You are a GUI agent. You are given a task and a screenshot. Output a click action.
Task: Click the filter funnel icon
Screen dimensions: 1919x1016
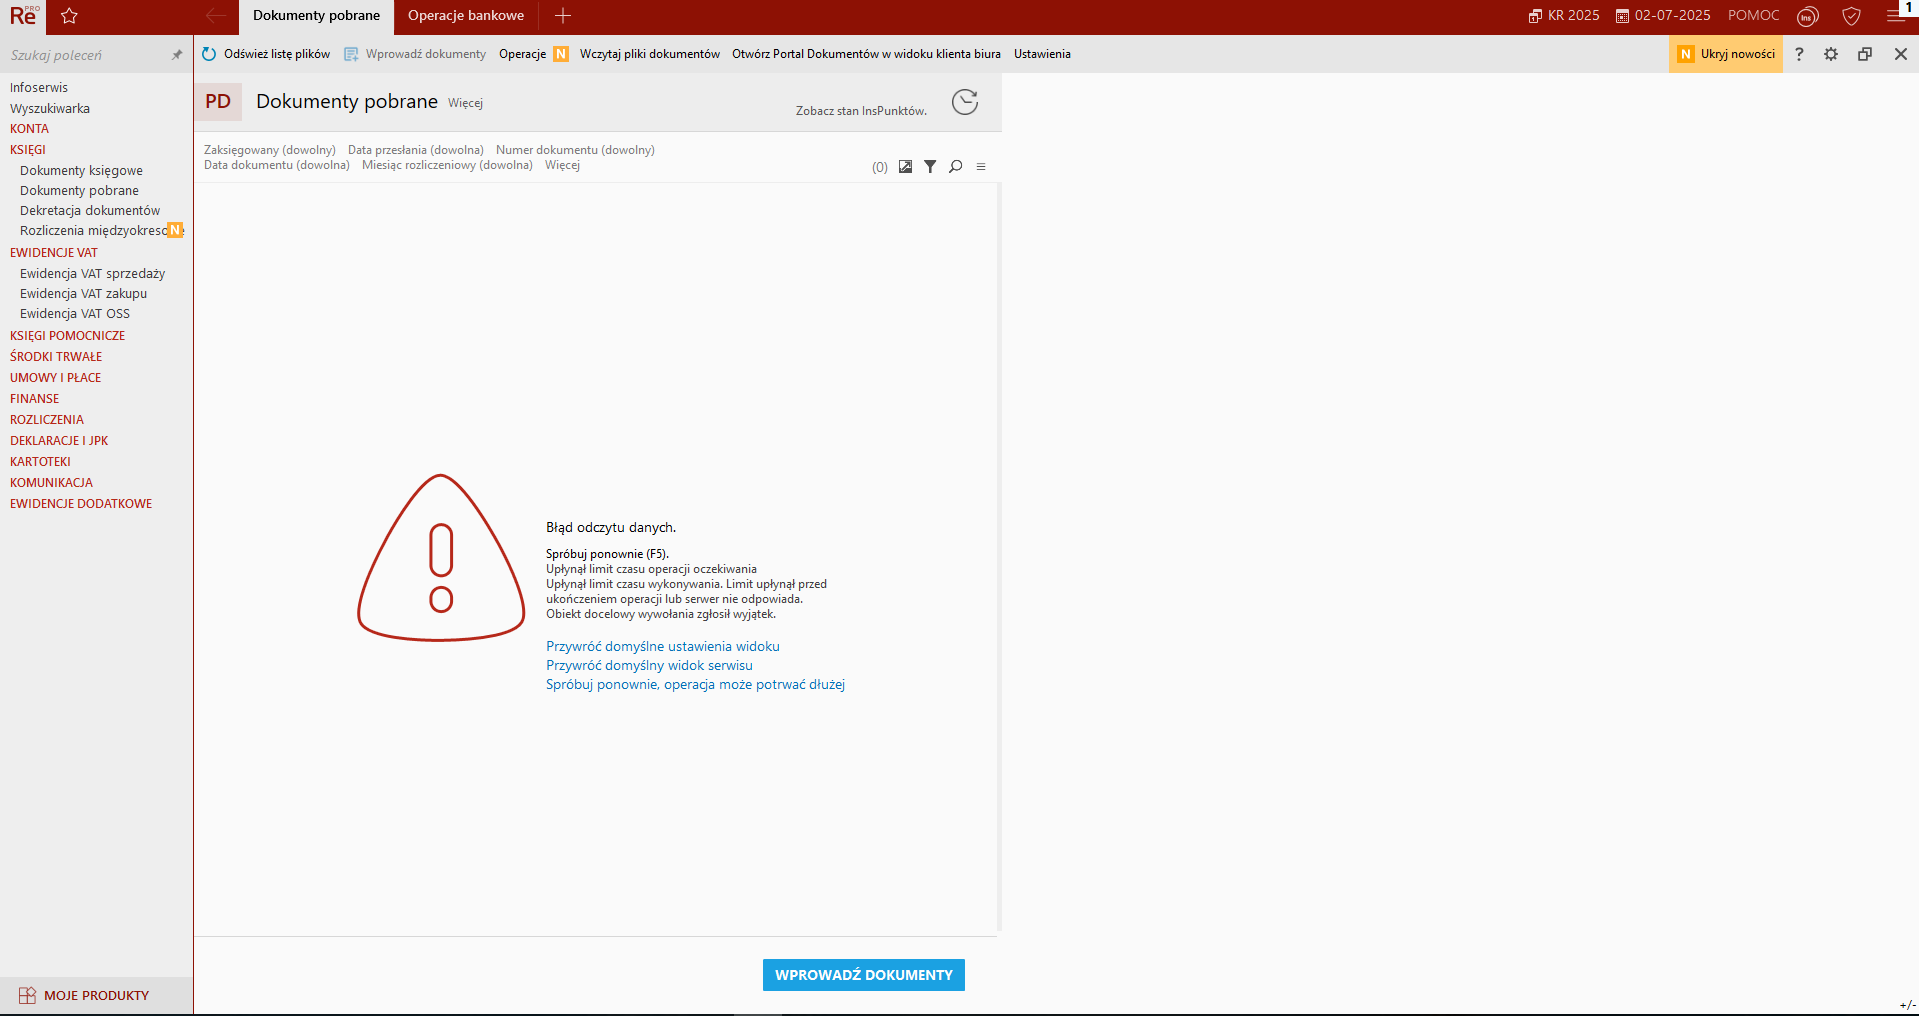point(930,167)
